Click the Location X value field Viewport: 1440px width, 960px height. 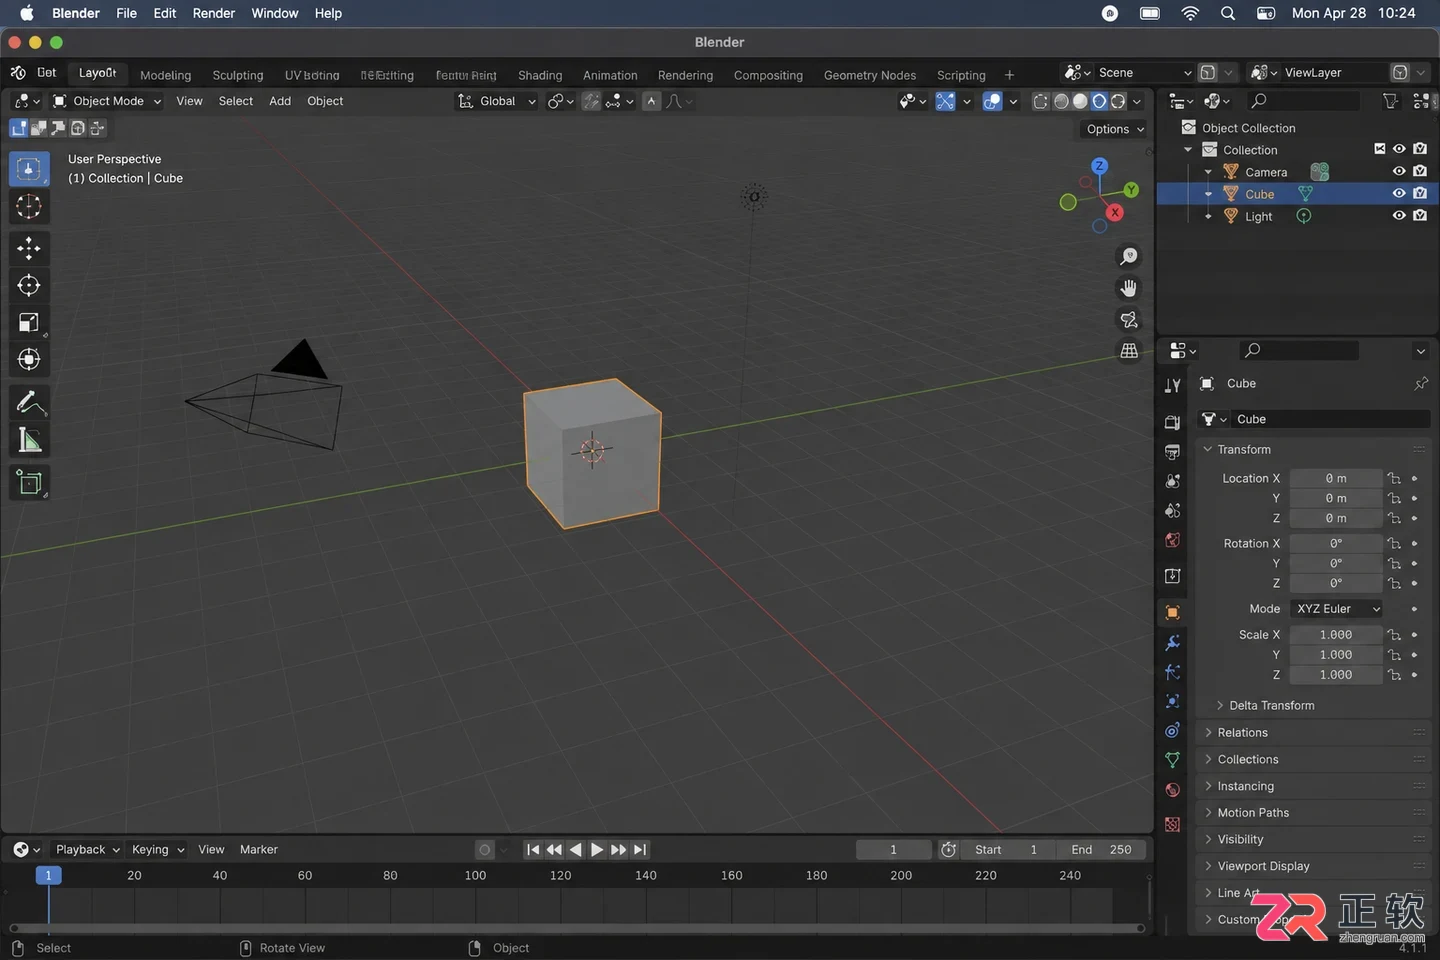coord(1336,478)
